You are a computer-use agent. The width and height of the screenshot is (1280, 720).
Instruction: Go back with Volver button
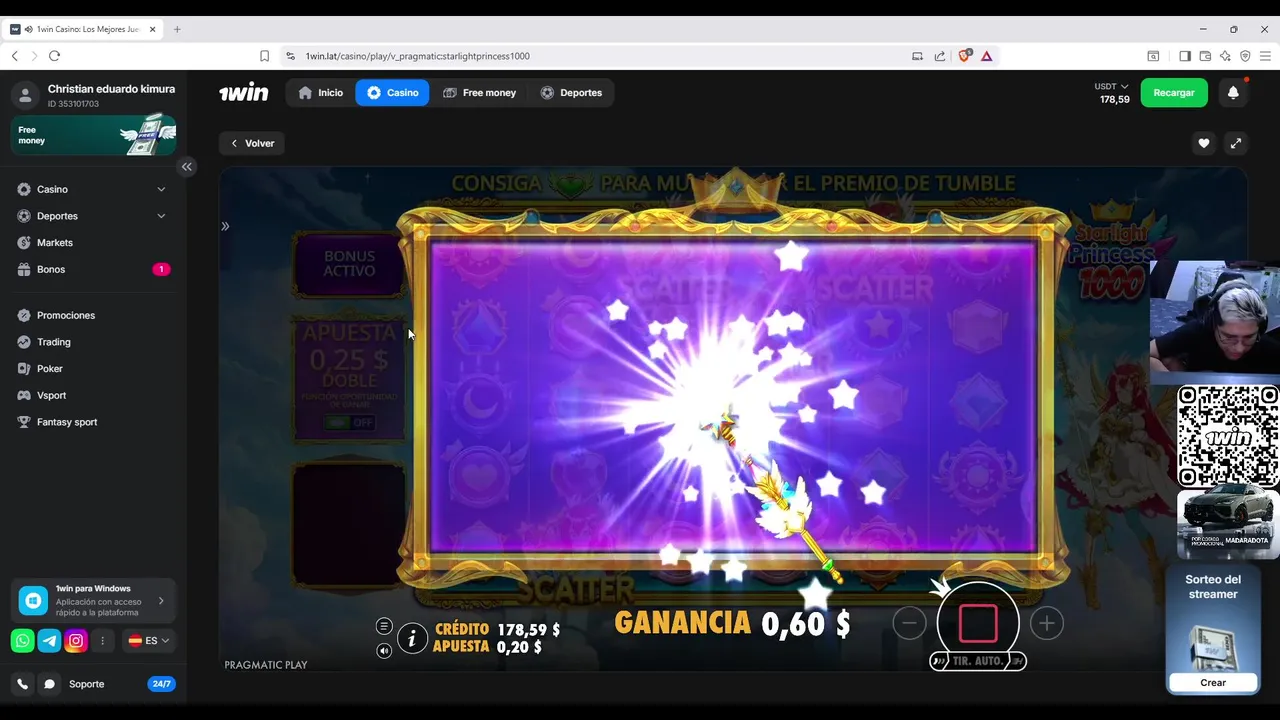[x=252, y=143]
